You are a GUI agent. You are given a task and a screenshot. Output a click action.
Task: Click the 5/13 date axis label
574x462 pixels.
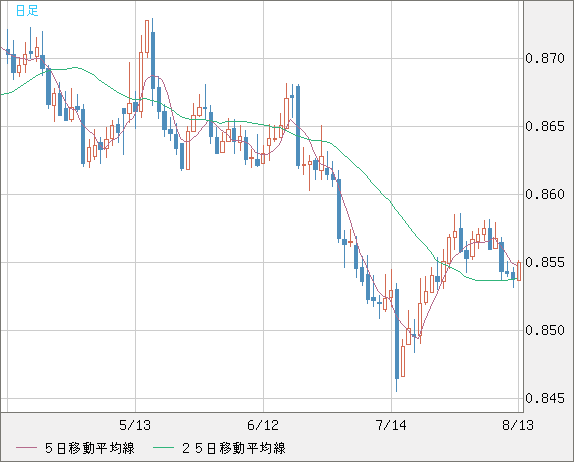(135, 425)
